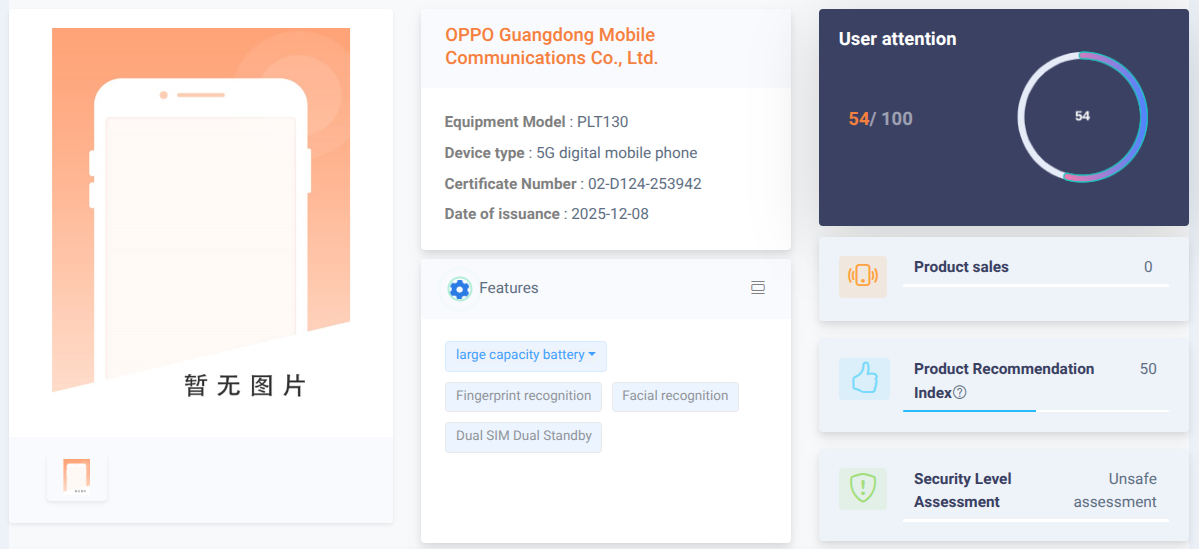The image size is (1199, 549).
Task: Click the Product sales label
Action: (x=961, y=267)
